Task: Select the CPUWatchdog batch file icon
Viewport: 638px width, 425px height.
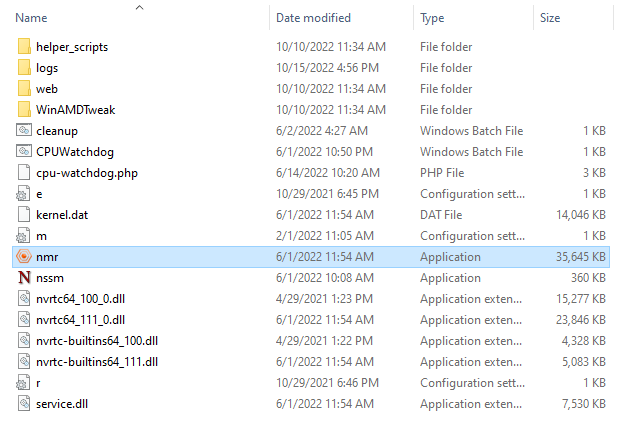Action: point(24,152)
